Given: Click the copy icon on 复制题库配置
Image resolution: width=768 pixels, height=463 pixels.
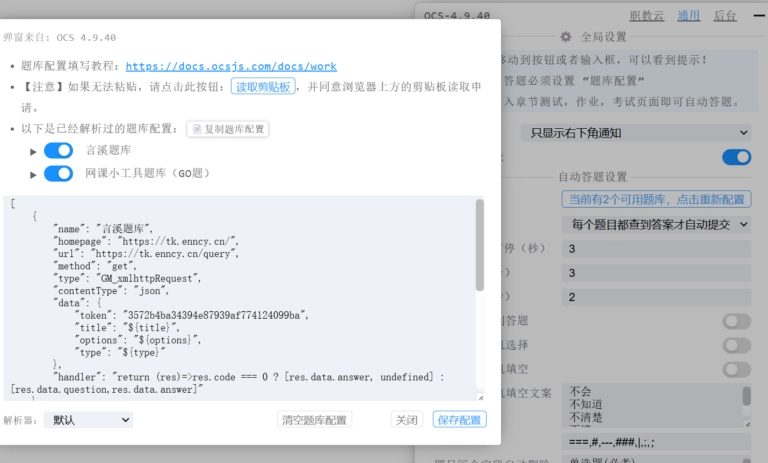Looking at the screenshot, I should [196, 130].
